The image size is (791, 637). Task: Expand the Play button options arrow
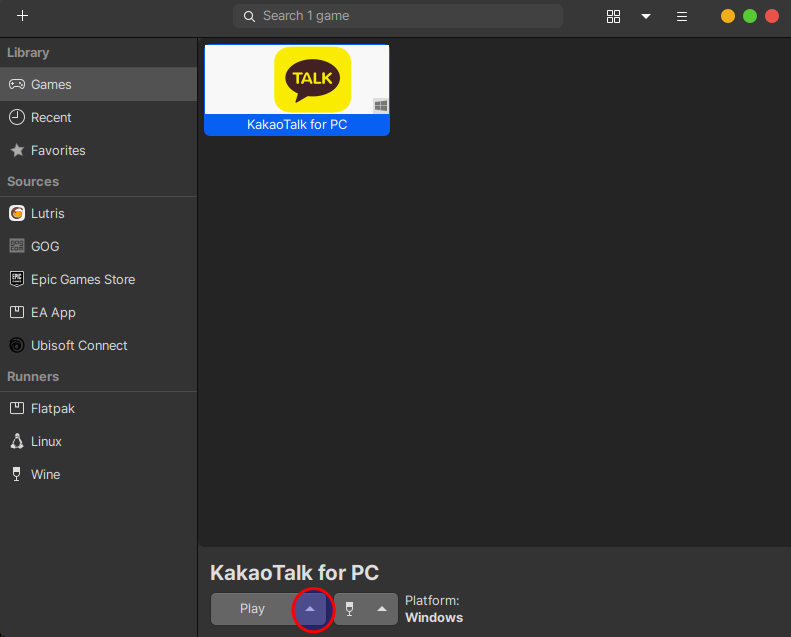pyautogui.click(x=310, y=609)
